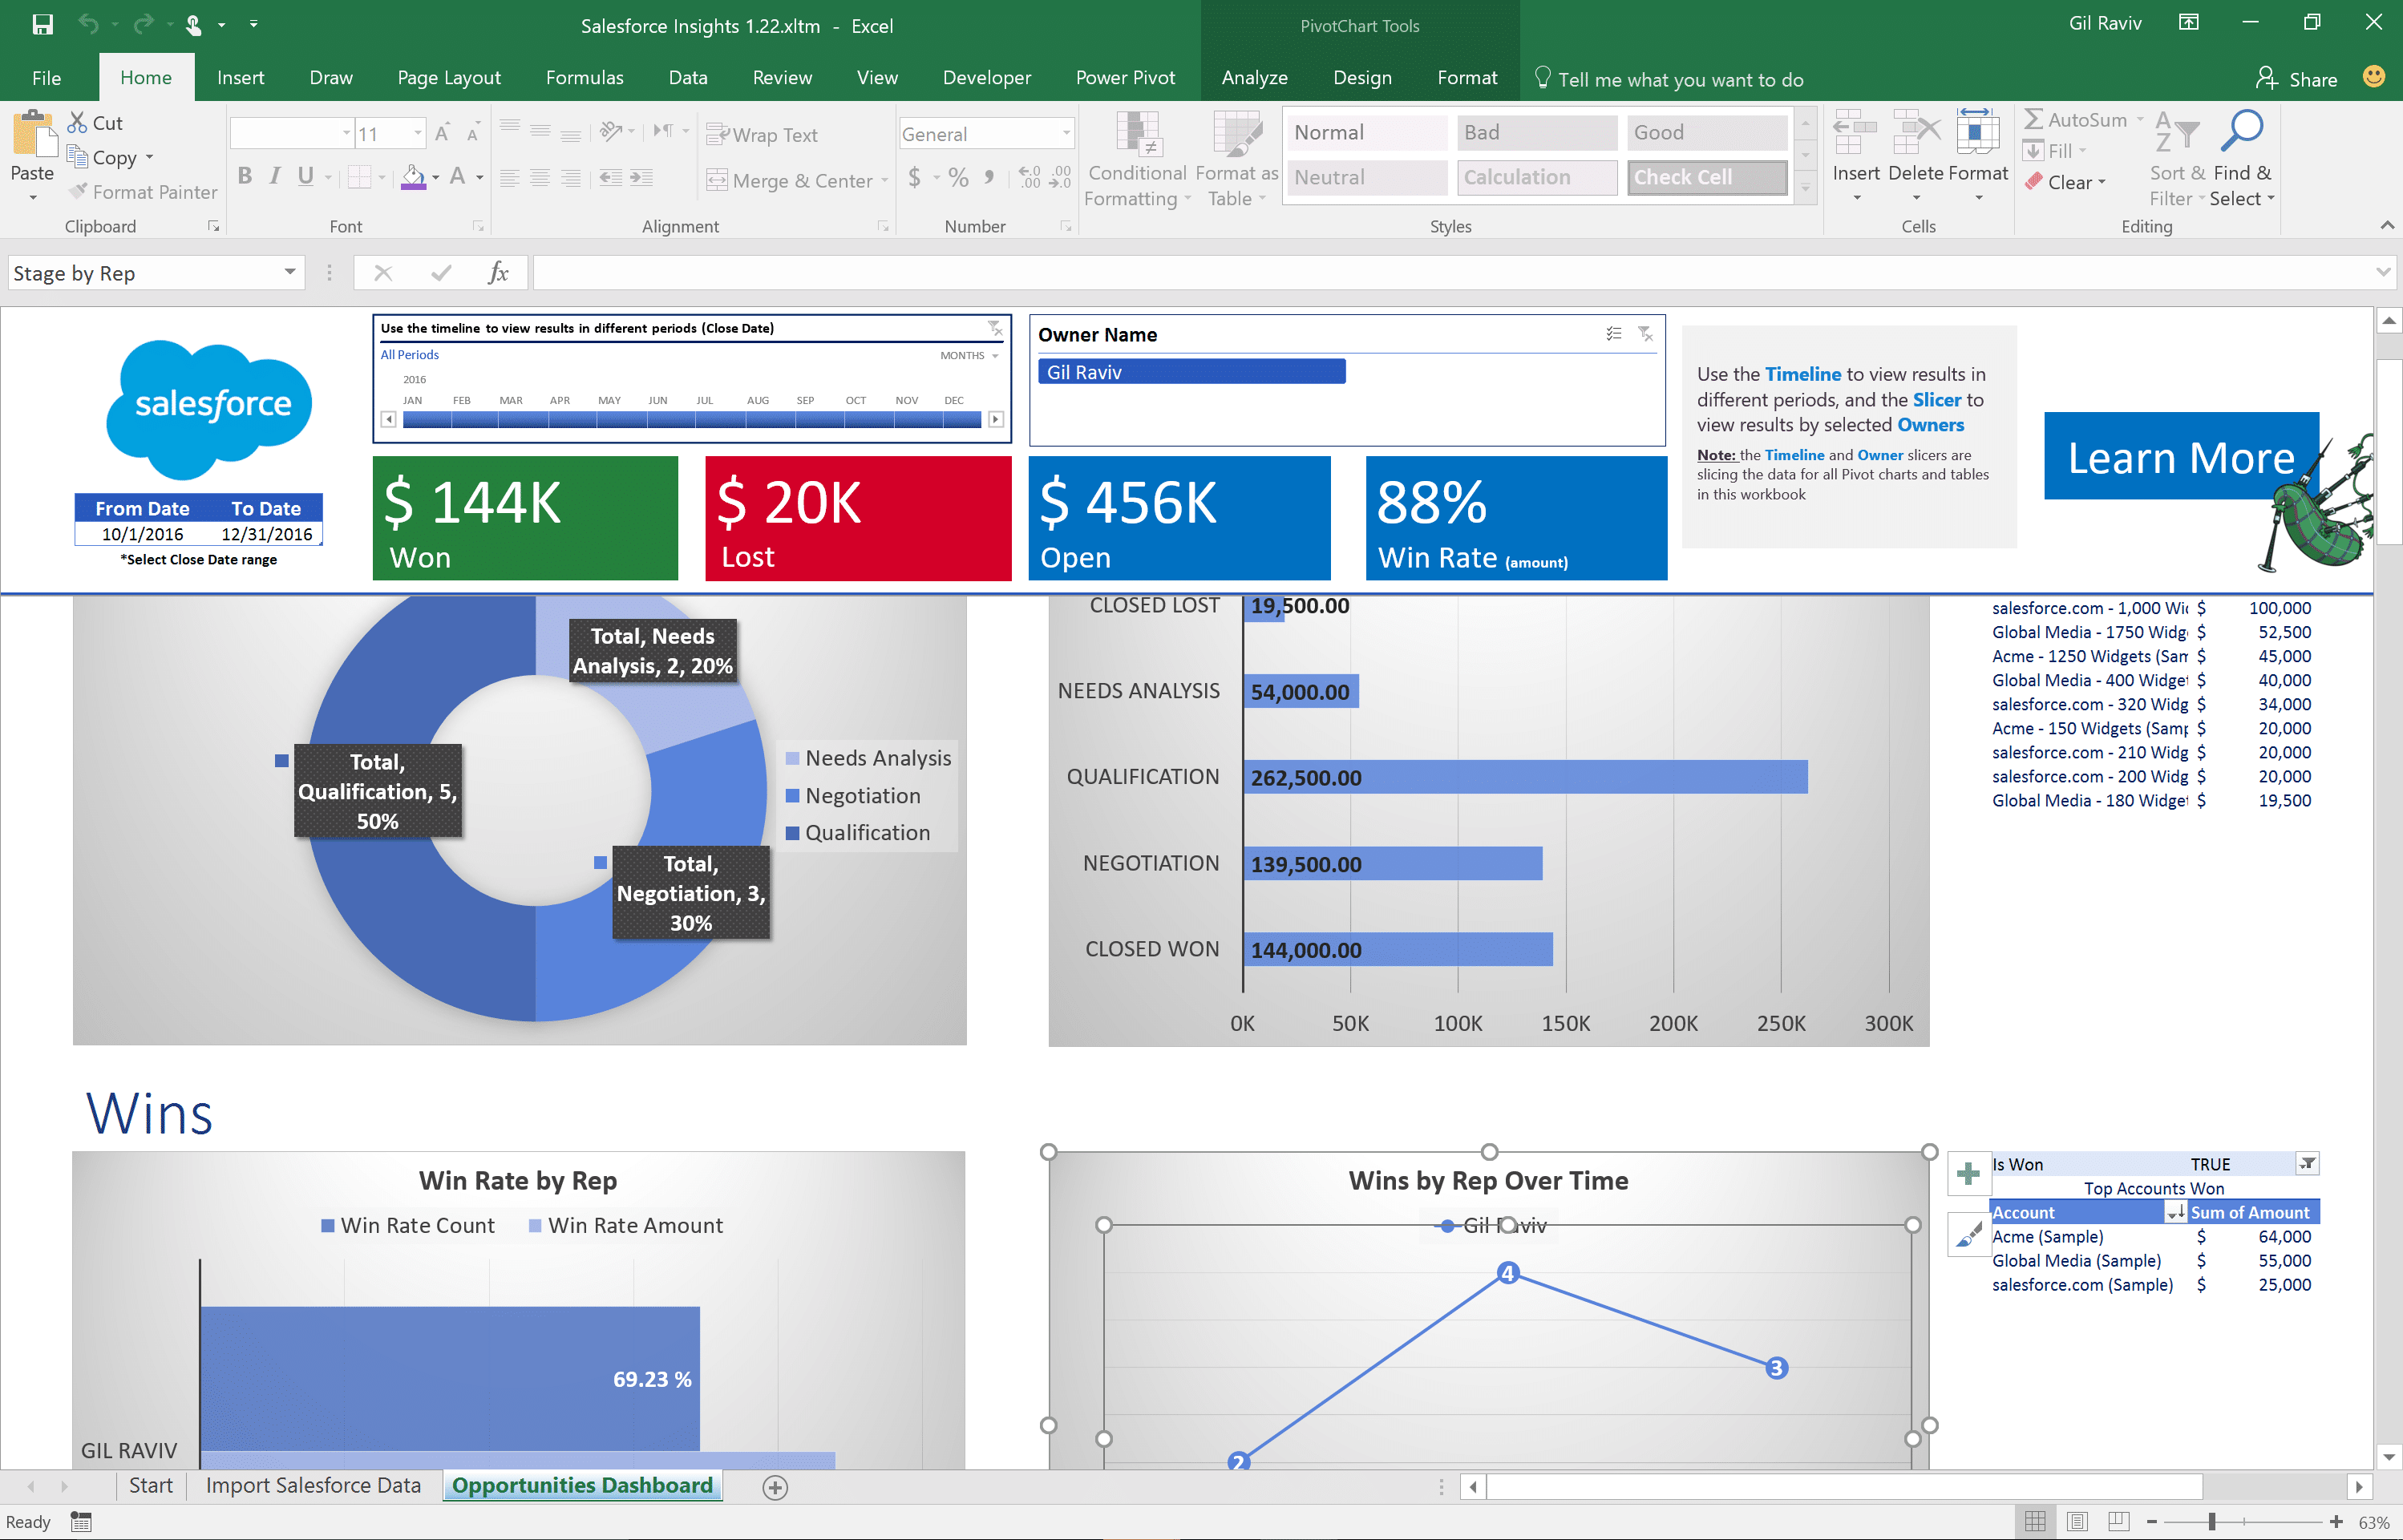The height and width of the screenshot is (1540, 2403).
Task: Toggle the Gil Raviv slicer item
Action: (1191, 372)
